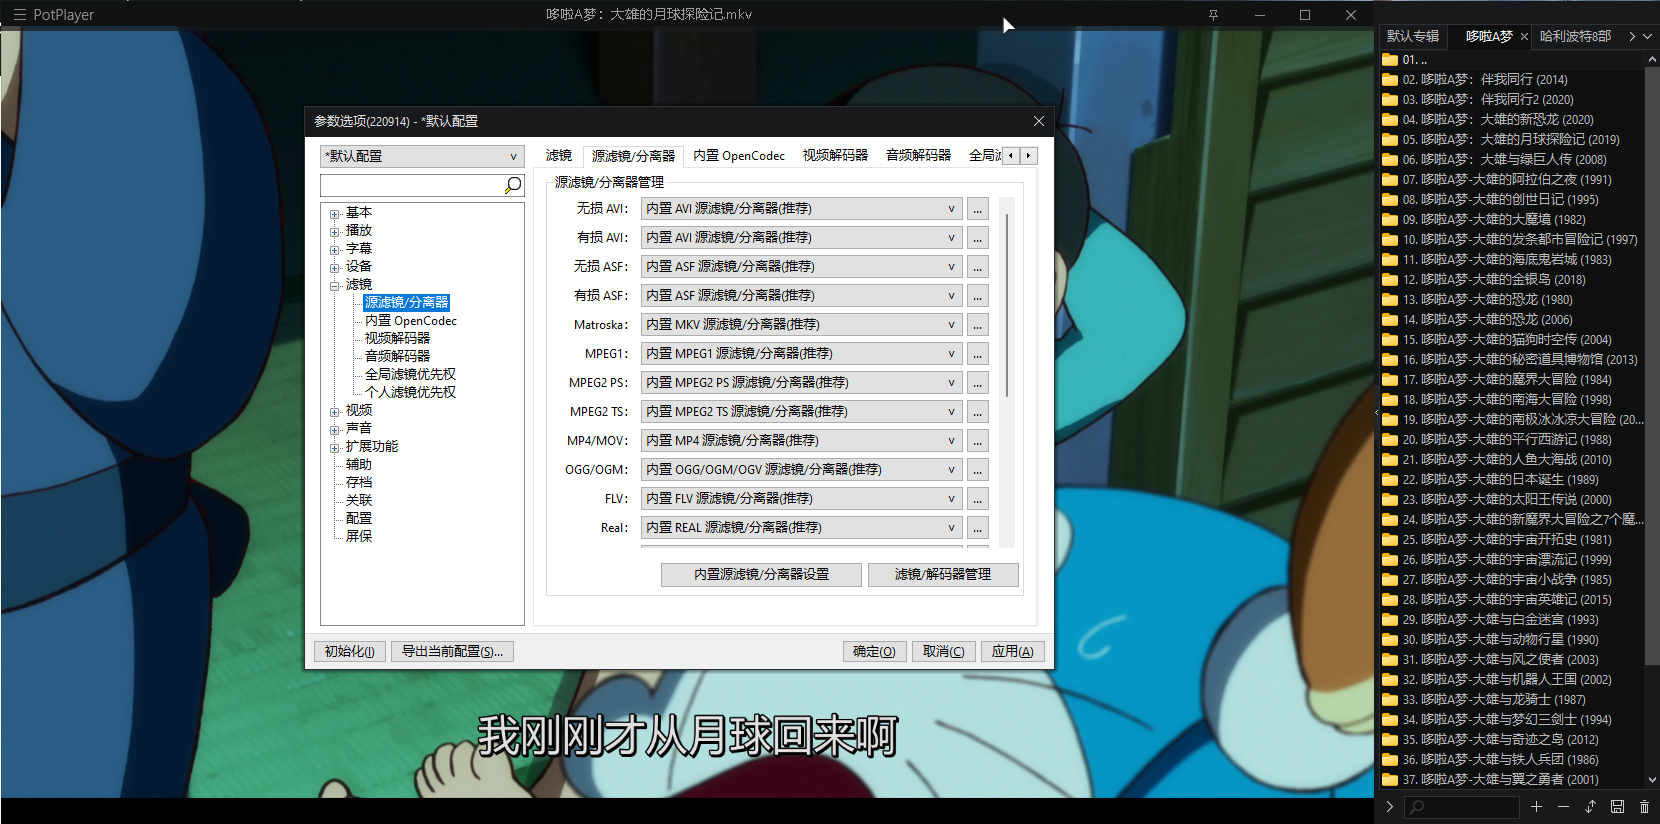Open PotPlayer main menu icon
The width and height of the screenshot is (1660, 824).
point(20,15)
